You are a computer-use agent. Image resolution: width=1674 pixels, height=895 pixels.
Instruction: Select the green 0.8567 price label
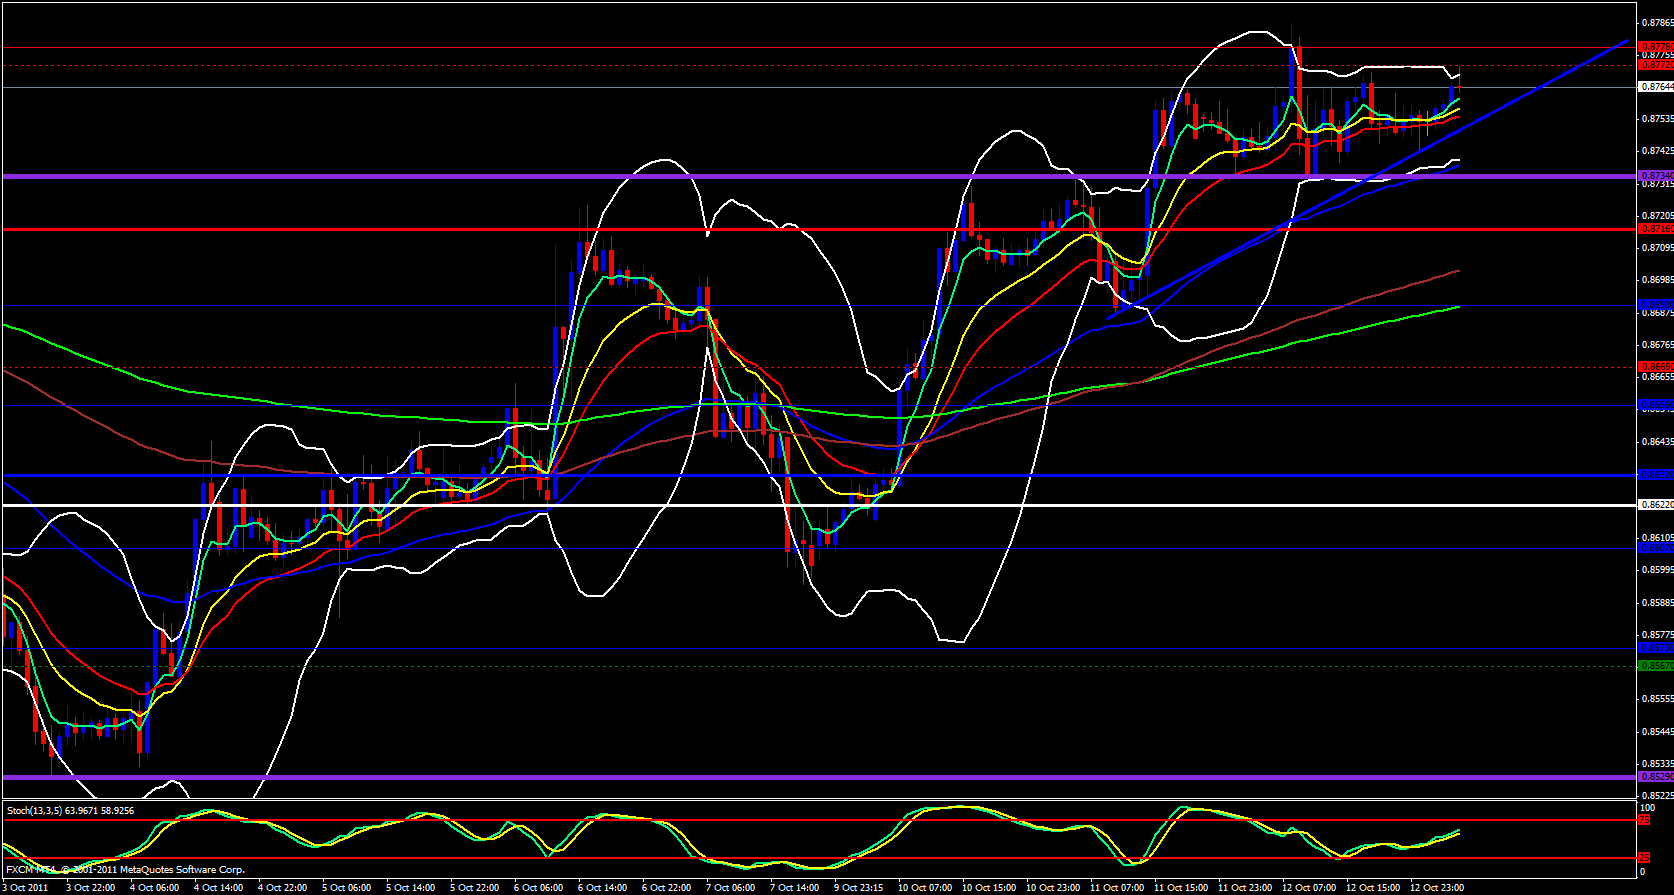pos(1654,666)
